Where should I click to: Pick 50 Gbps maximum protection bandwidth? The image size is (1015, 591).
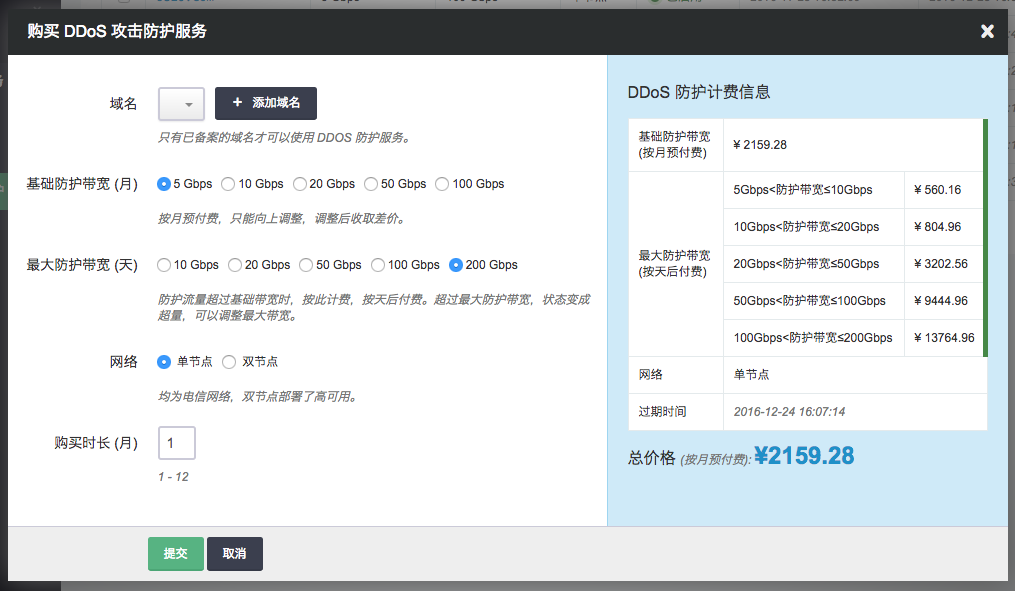[306, 265]
